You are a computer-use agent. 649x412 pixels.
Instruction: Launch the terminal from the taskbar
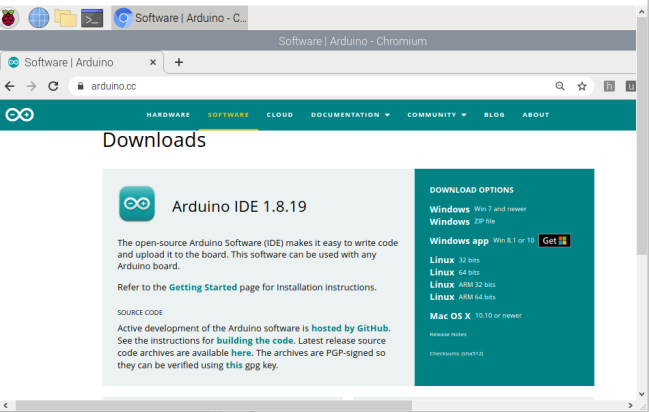tap(92, 17)
